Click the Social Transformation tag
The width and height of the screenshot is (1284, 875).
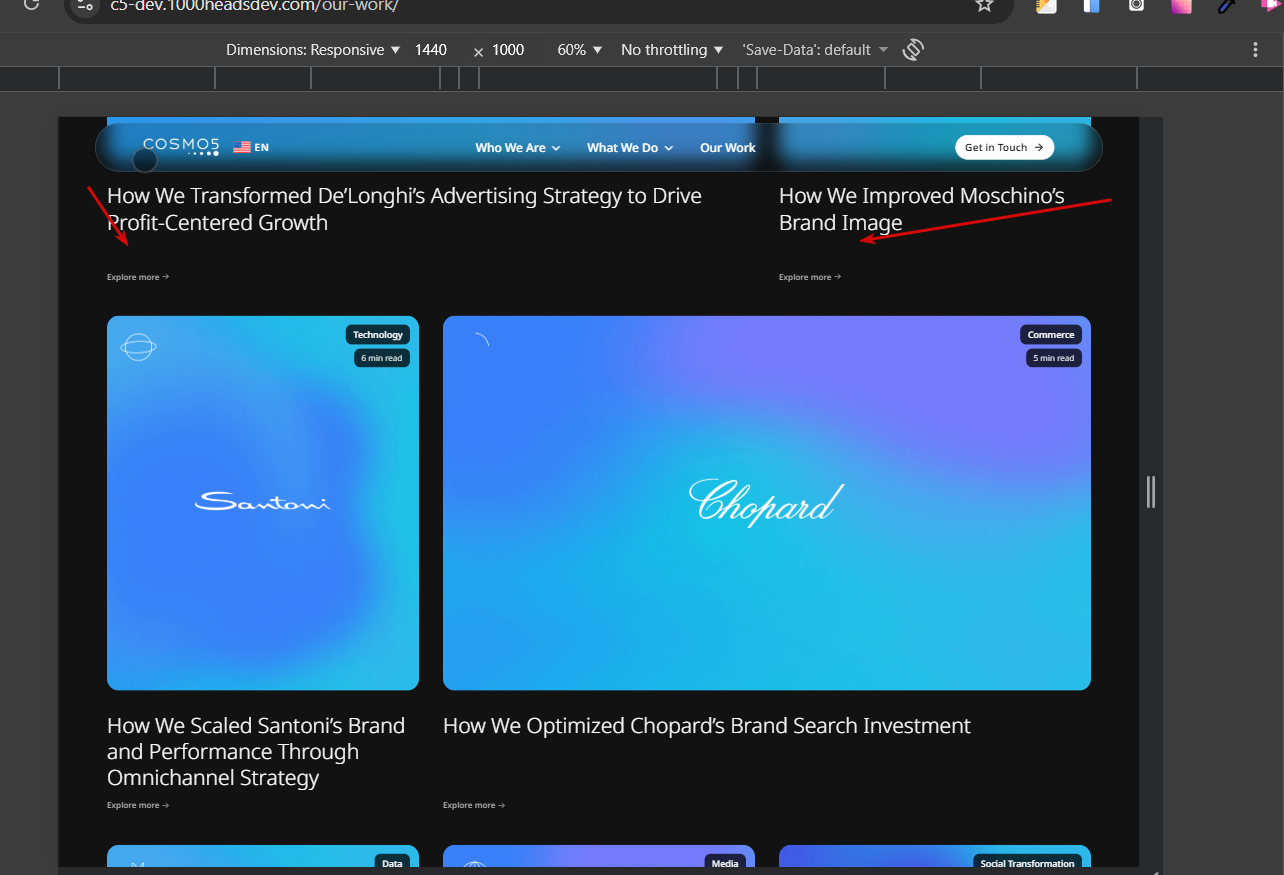click(x=1027, y=863)
